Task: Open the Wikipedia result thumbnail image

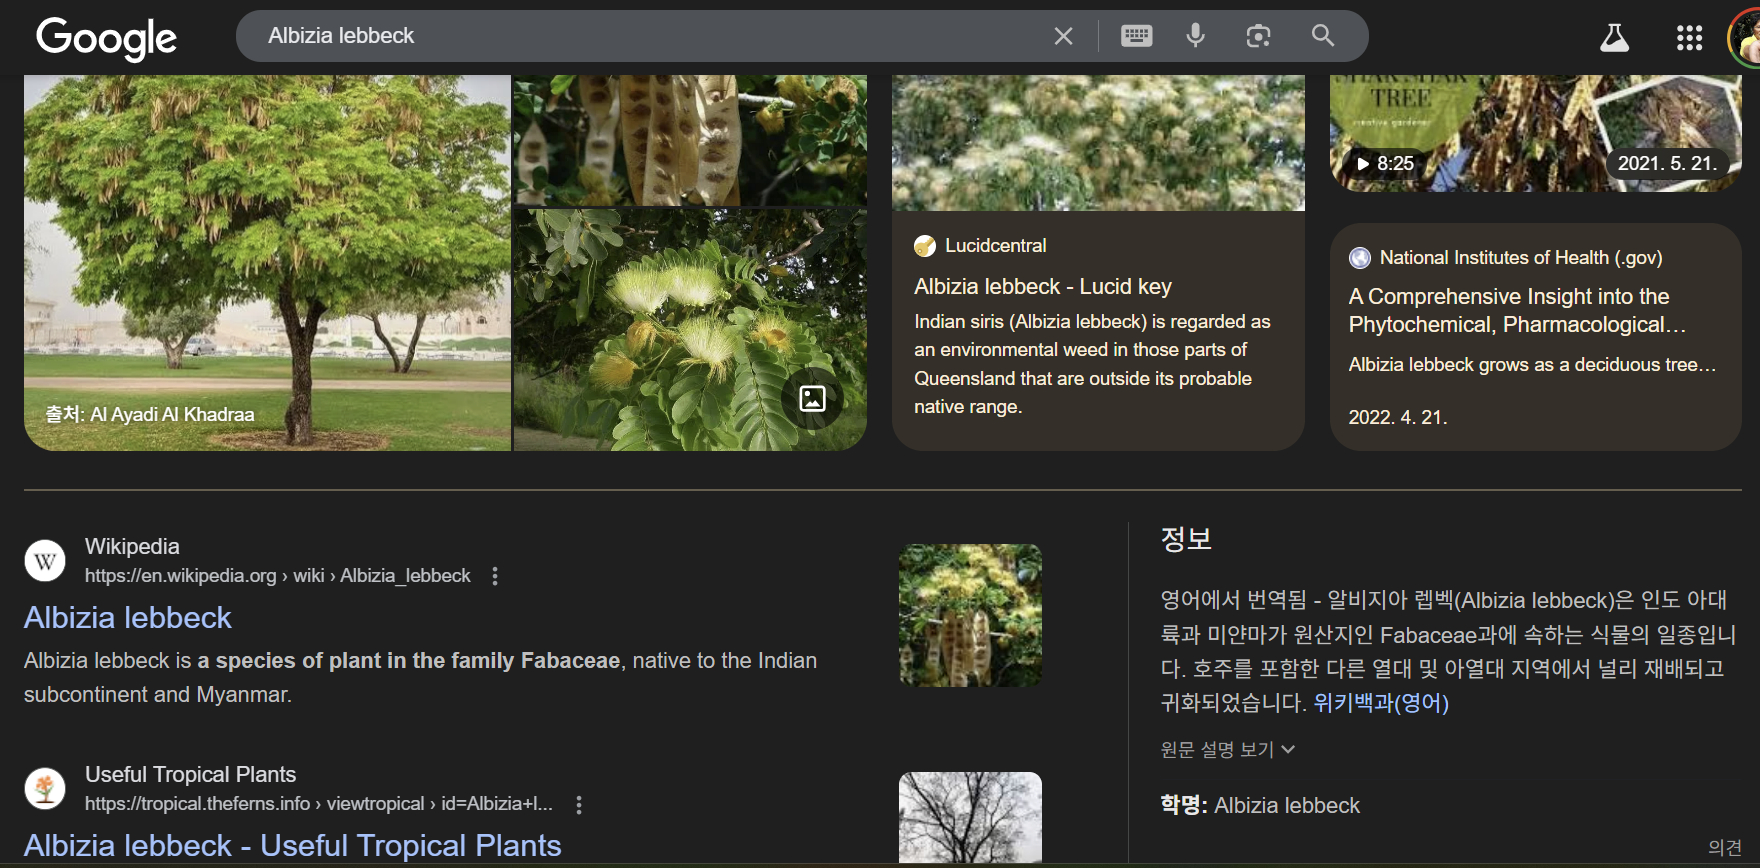Action: (970, 615)
